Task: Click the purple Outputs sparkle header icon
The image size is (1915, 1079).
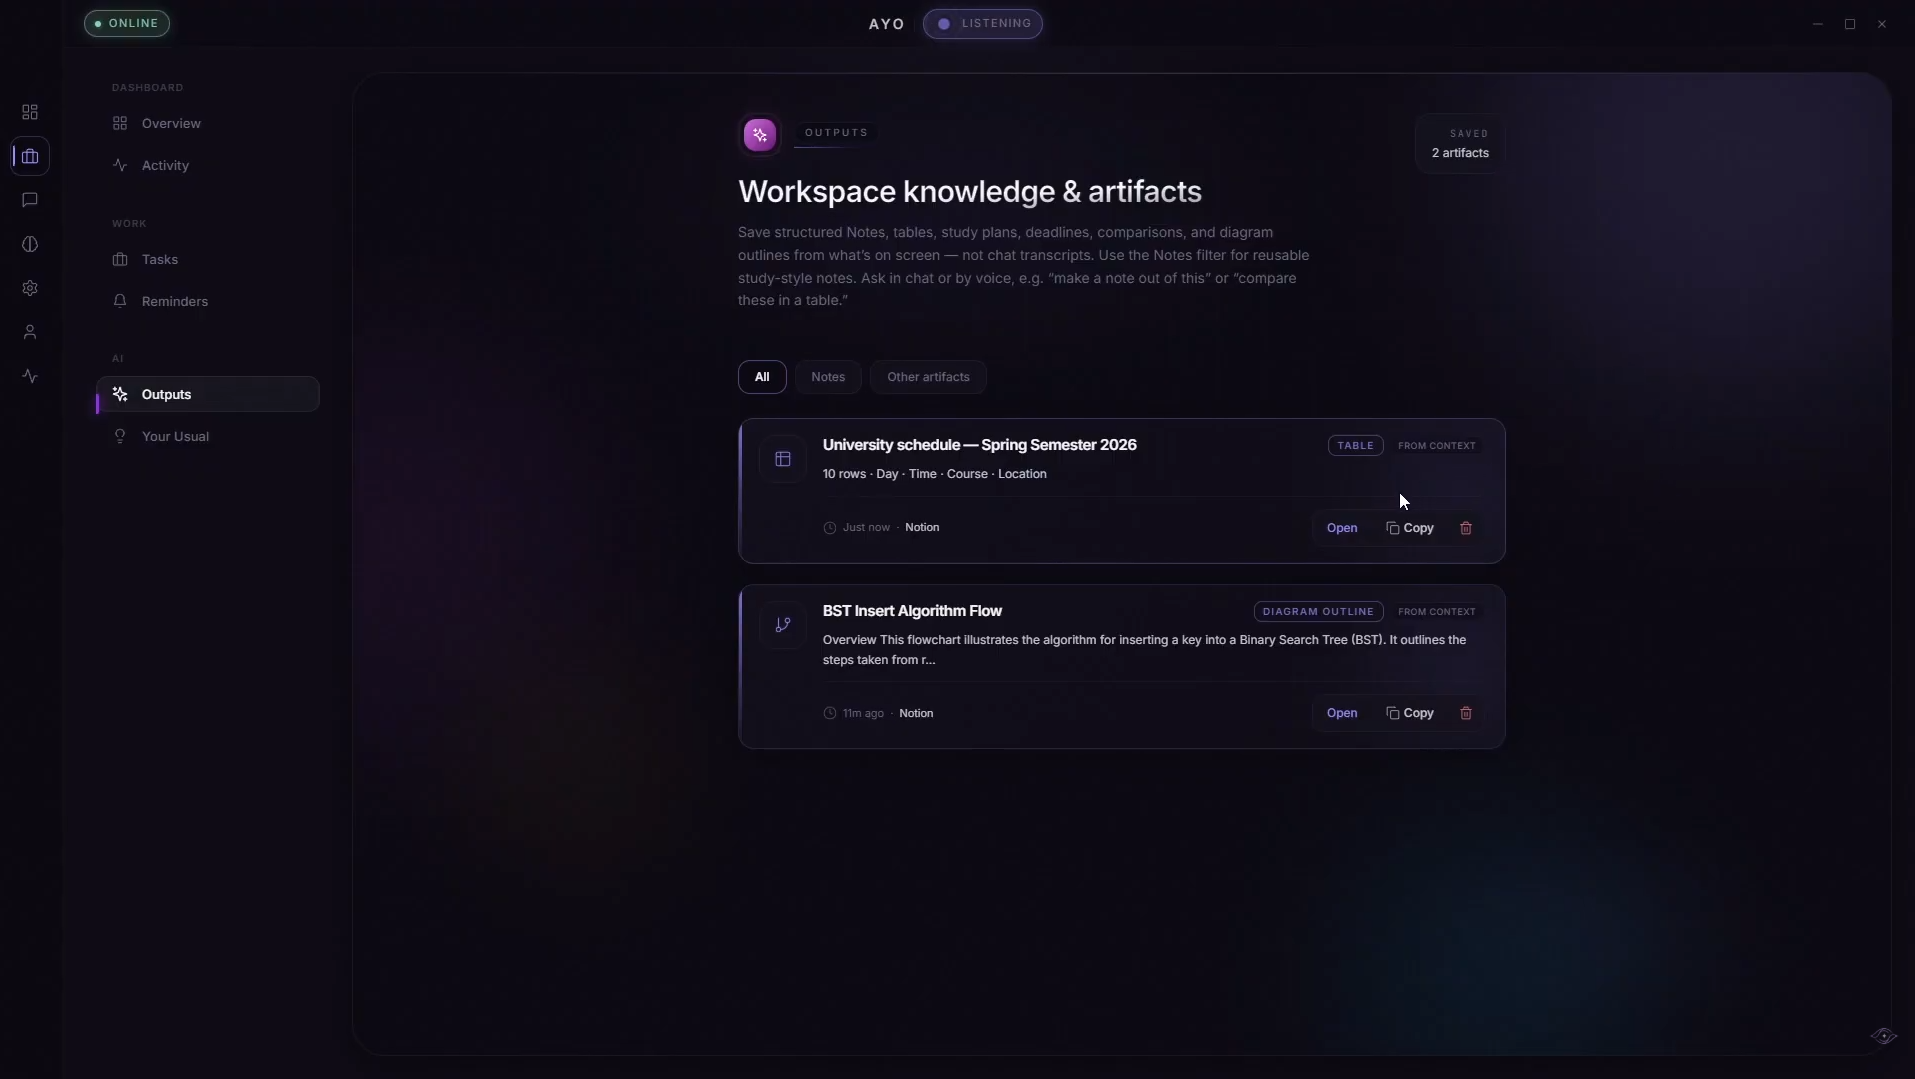Action: (760, 134)
